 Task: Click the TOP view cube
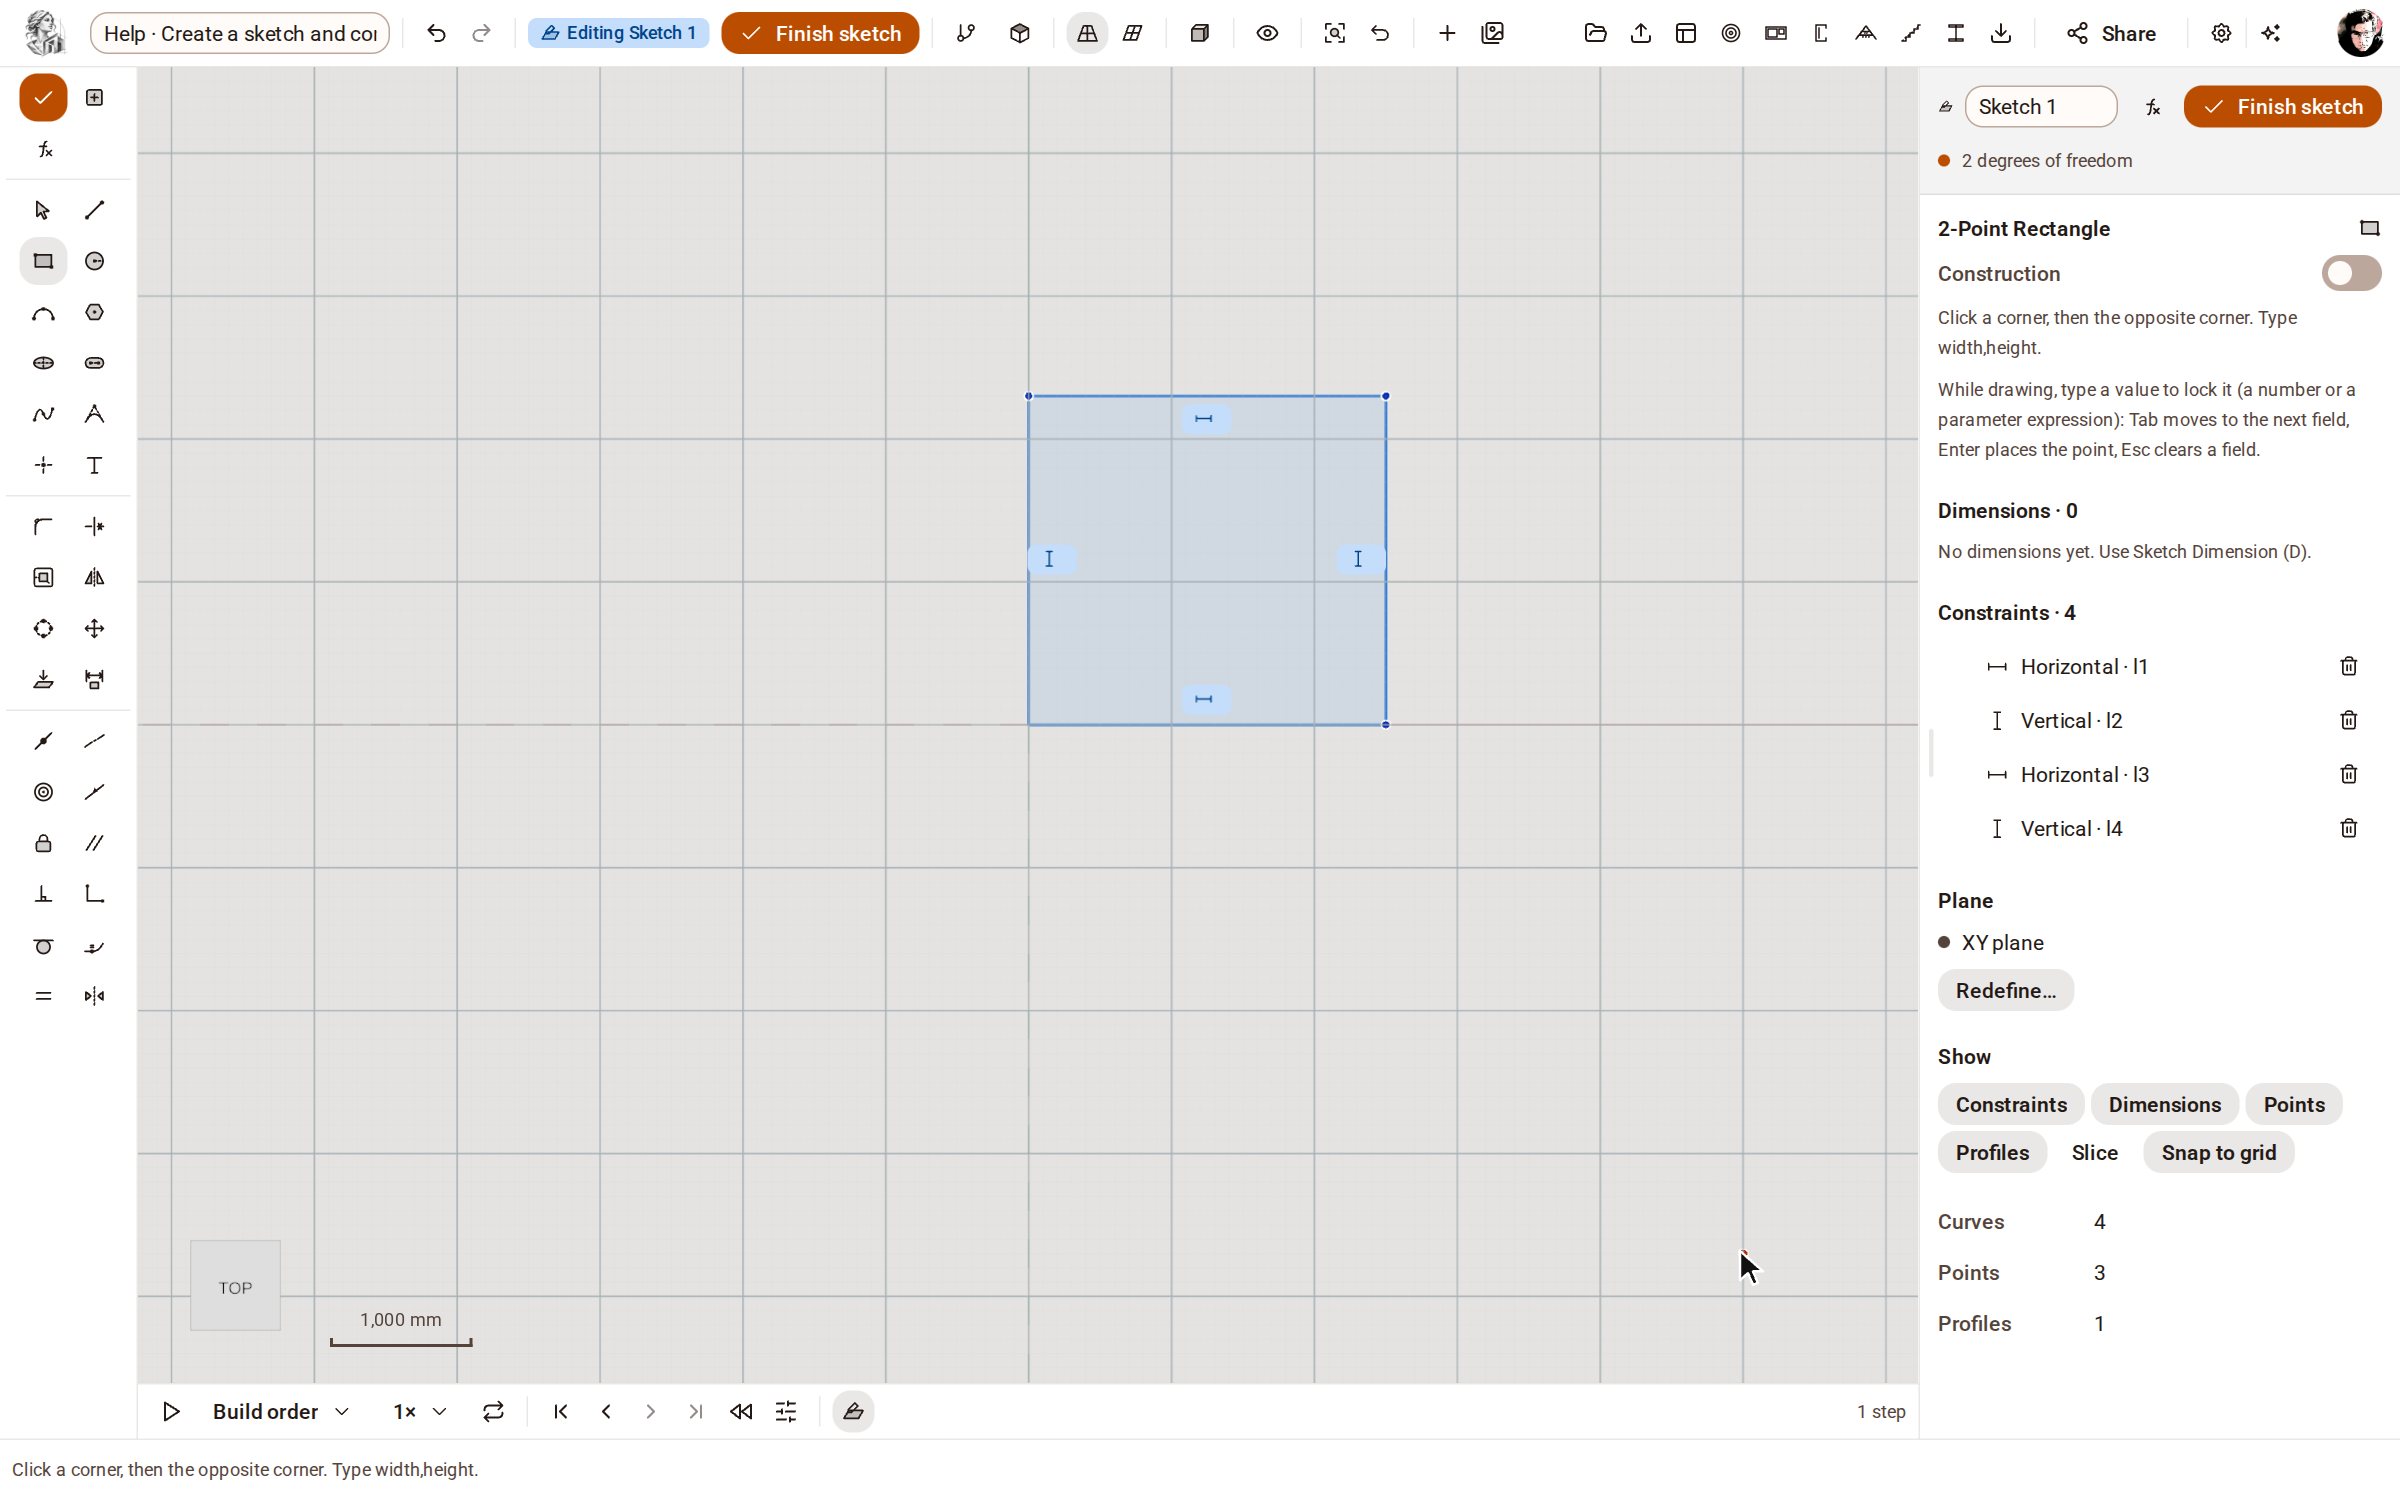[235, 1286]
